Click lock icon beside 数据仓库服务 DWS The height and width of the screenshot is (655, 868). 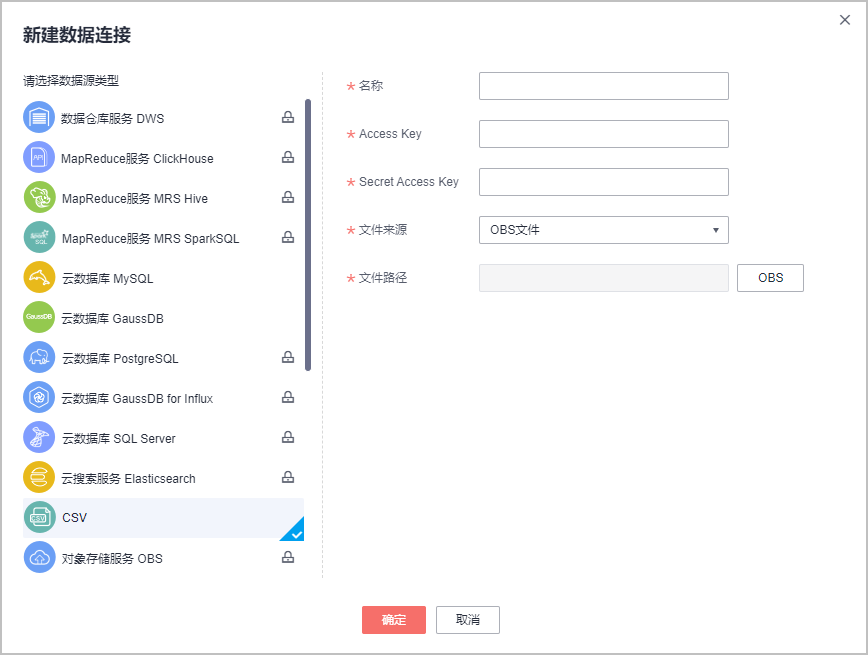pyautogui.click(x=288, y=117)
